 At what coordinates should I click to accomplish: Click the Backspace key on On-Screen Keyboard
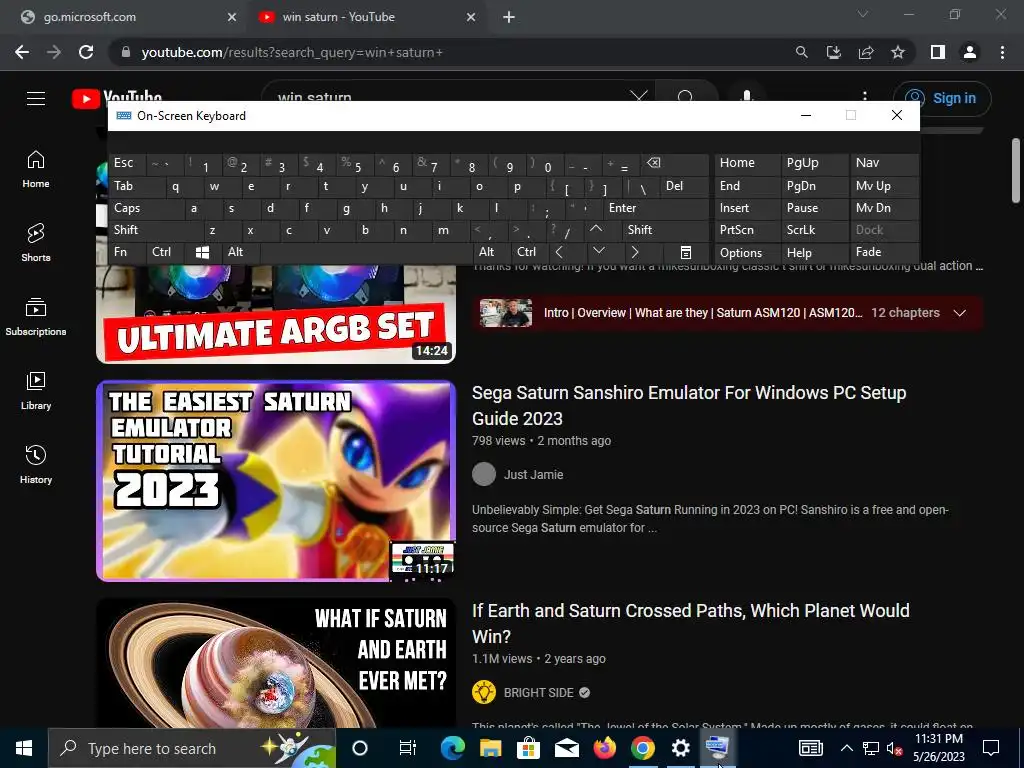675,163
